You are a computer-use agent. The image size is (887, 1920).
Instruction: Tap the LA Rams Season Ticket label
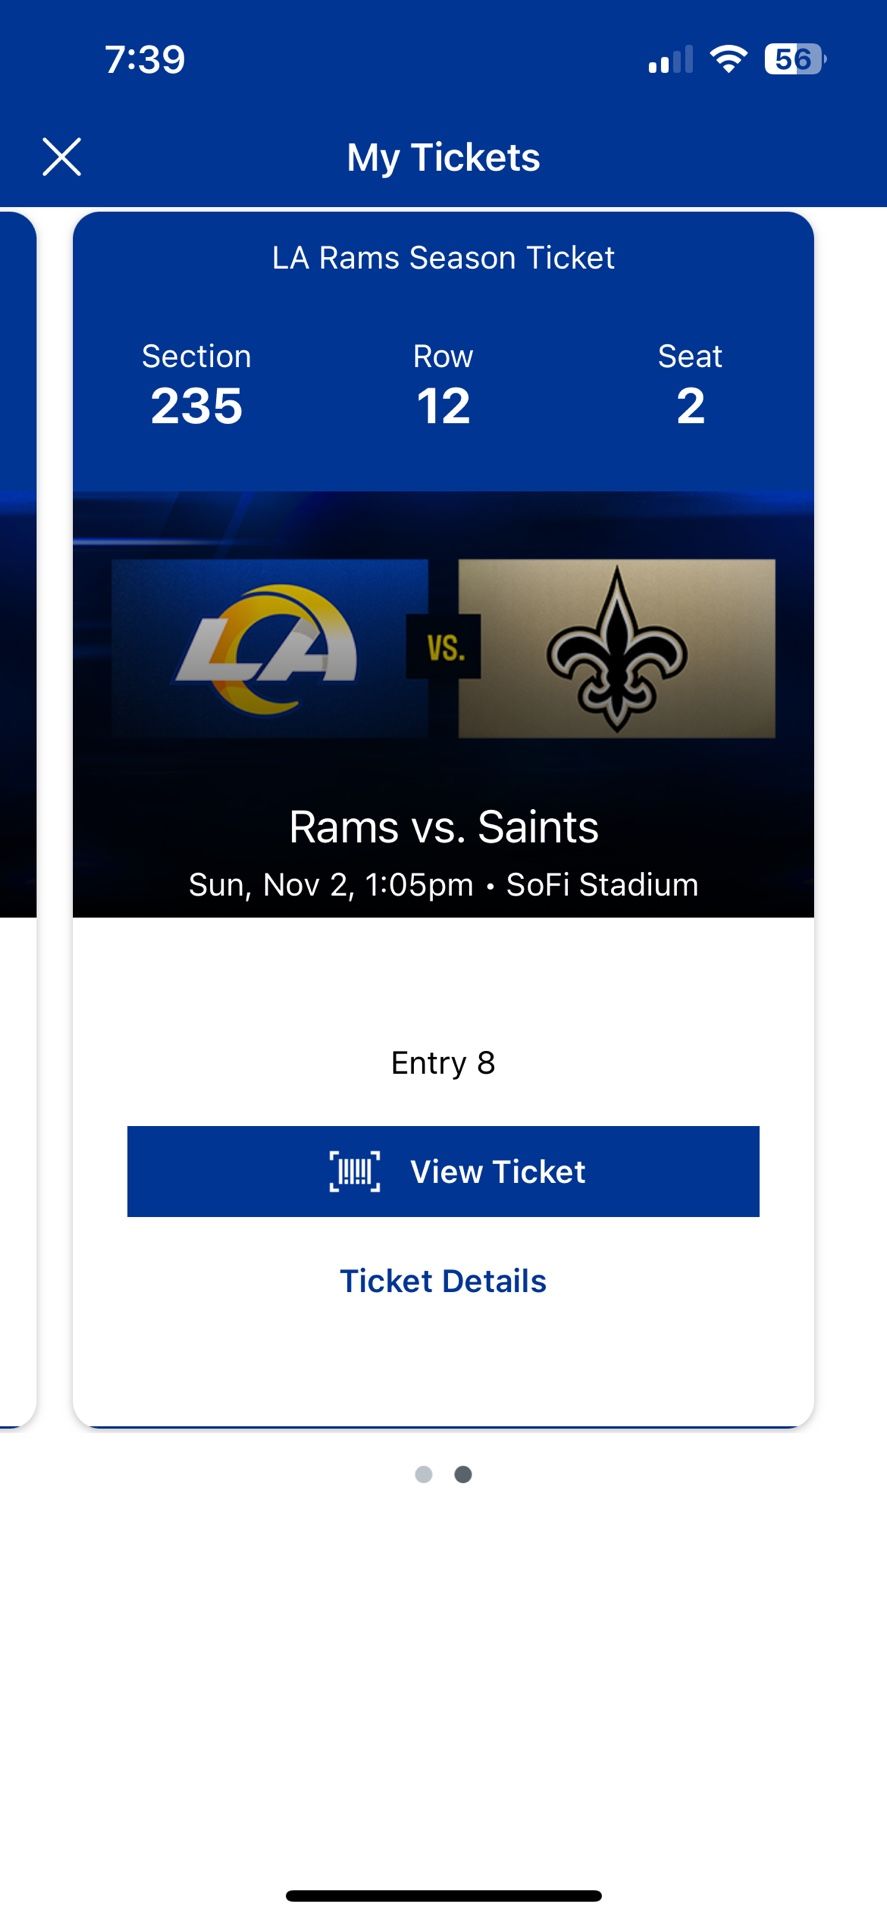pos(443,258)
